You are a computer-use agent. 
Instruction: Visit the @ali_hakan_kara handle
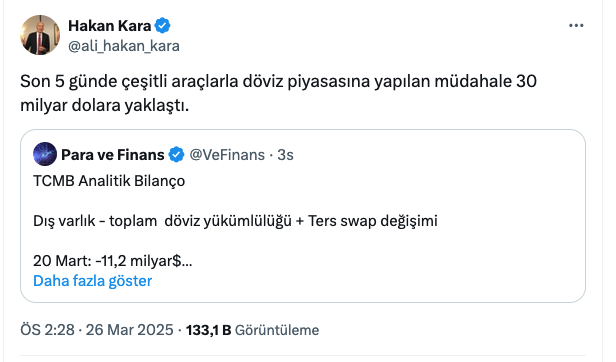(x=124, y=46)
